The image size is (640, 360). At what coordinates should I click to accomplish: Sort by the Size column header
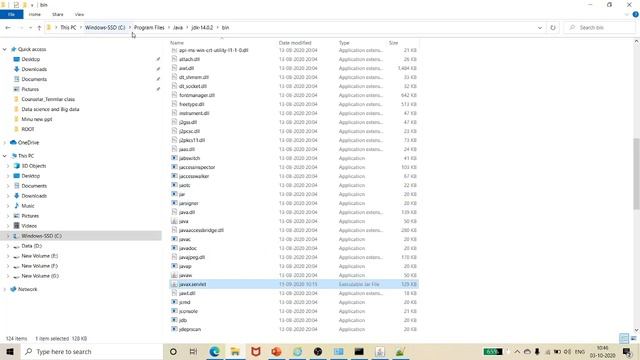[393, 43]
